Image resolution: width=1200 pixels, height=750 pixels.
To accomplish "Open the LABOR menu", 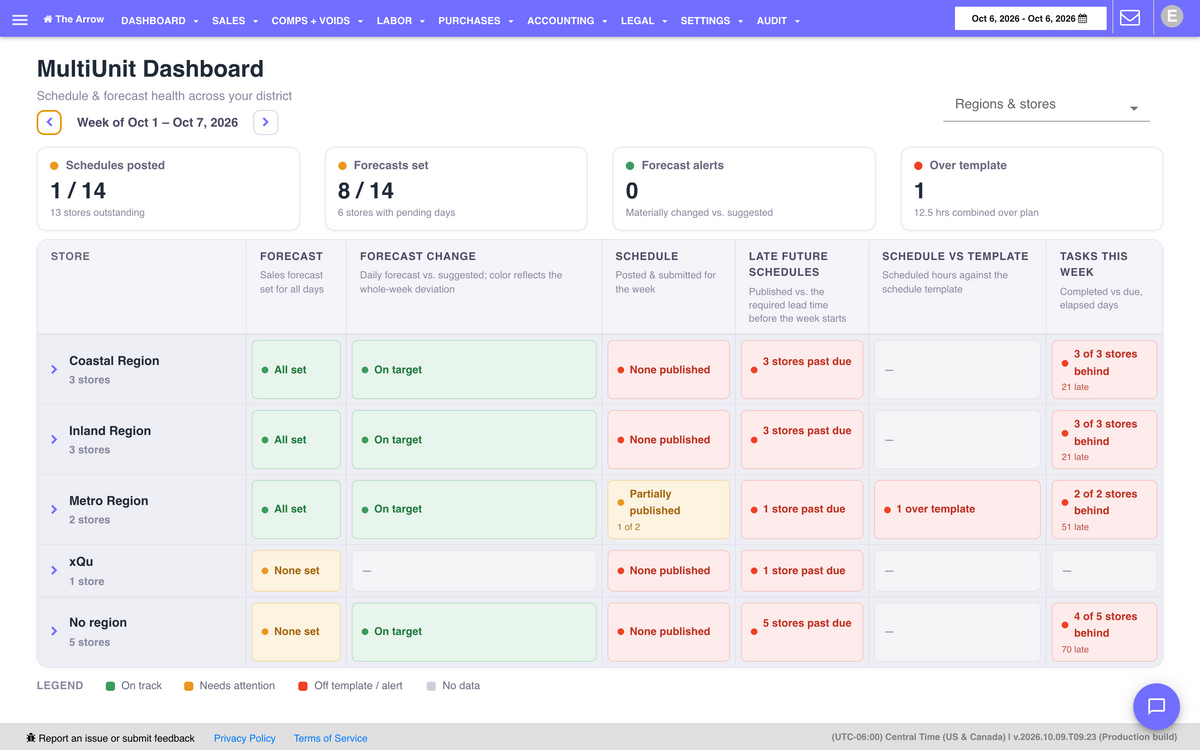I will [401, 20].
